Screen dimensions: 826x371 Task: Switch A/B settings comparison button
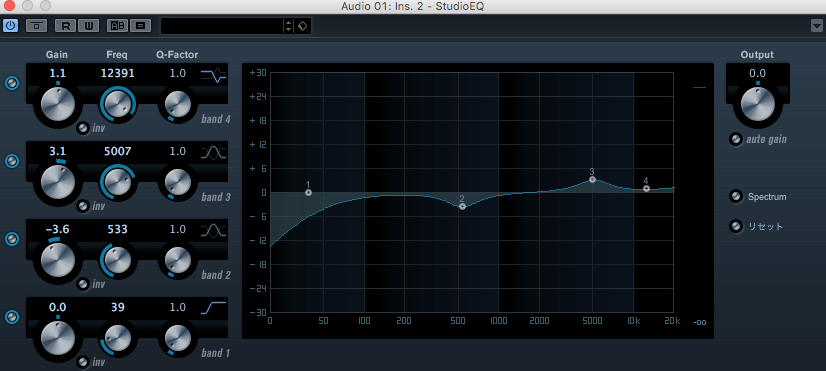[117, 25]
